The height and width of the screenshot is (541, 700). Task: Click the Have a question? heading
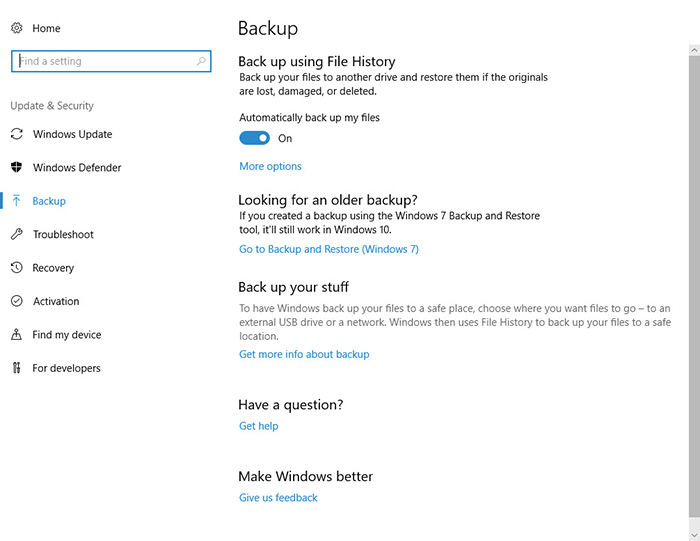tap(291, 405)
